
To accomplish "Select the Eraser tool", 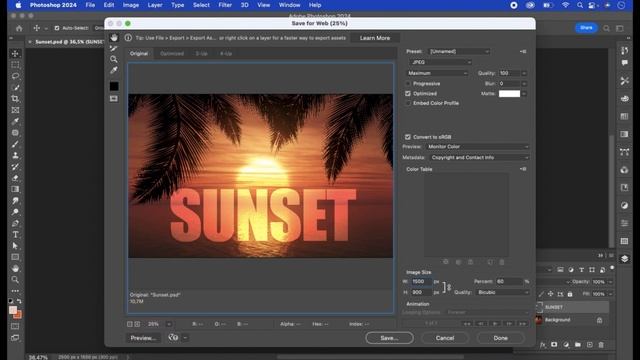I will pyautogui.click(x=15, y=178).
